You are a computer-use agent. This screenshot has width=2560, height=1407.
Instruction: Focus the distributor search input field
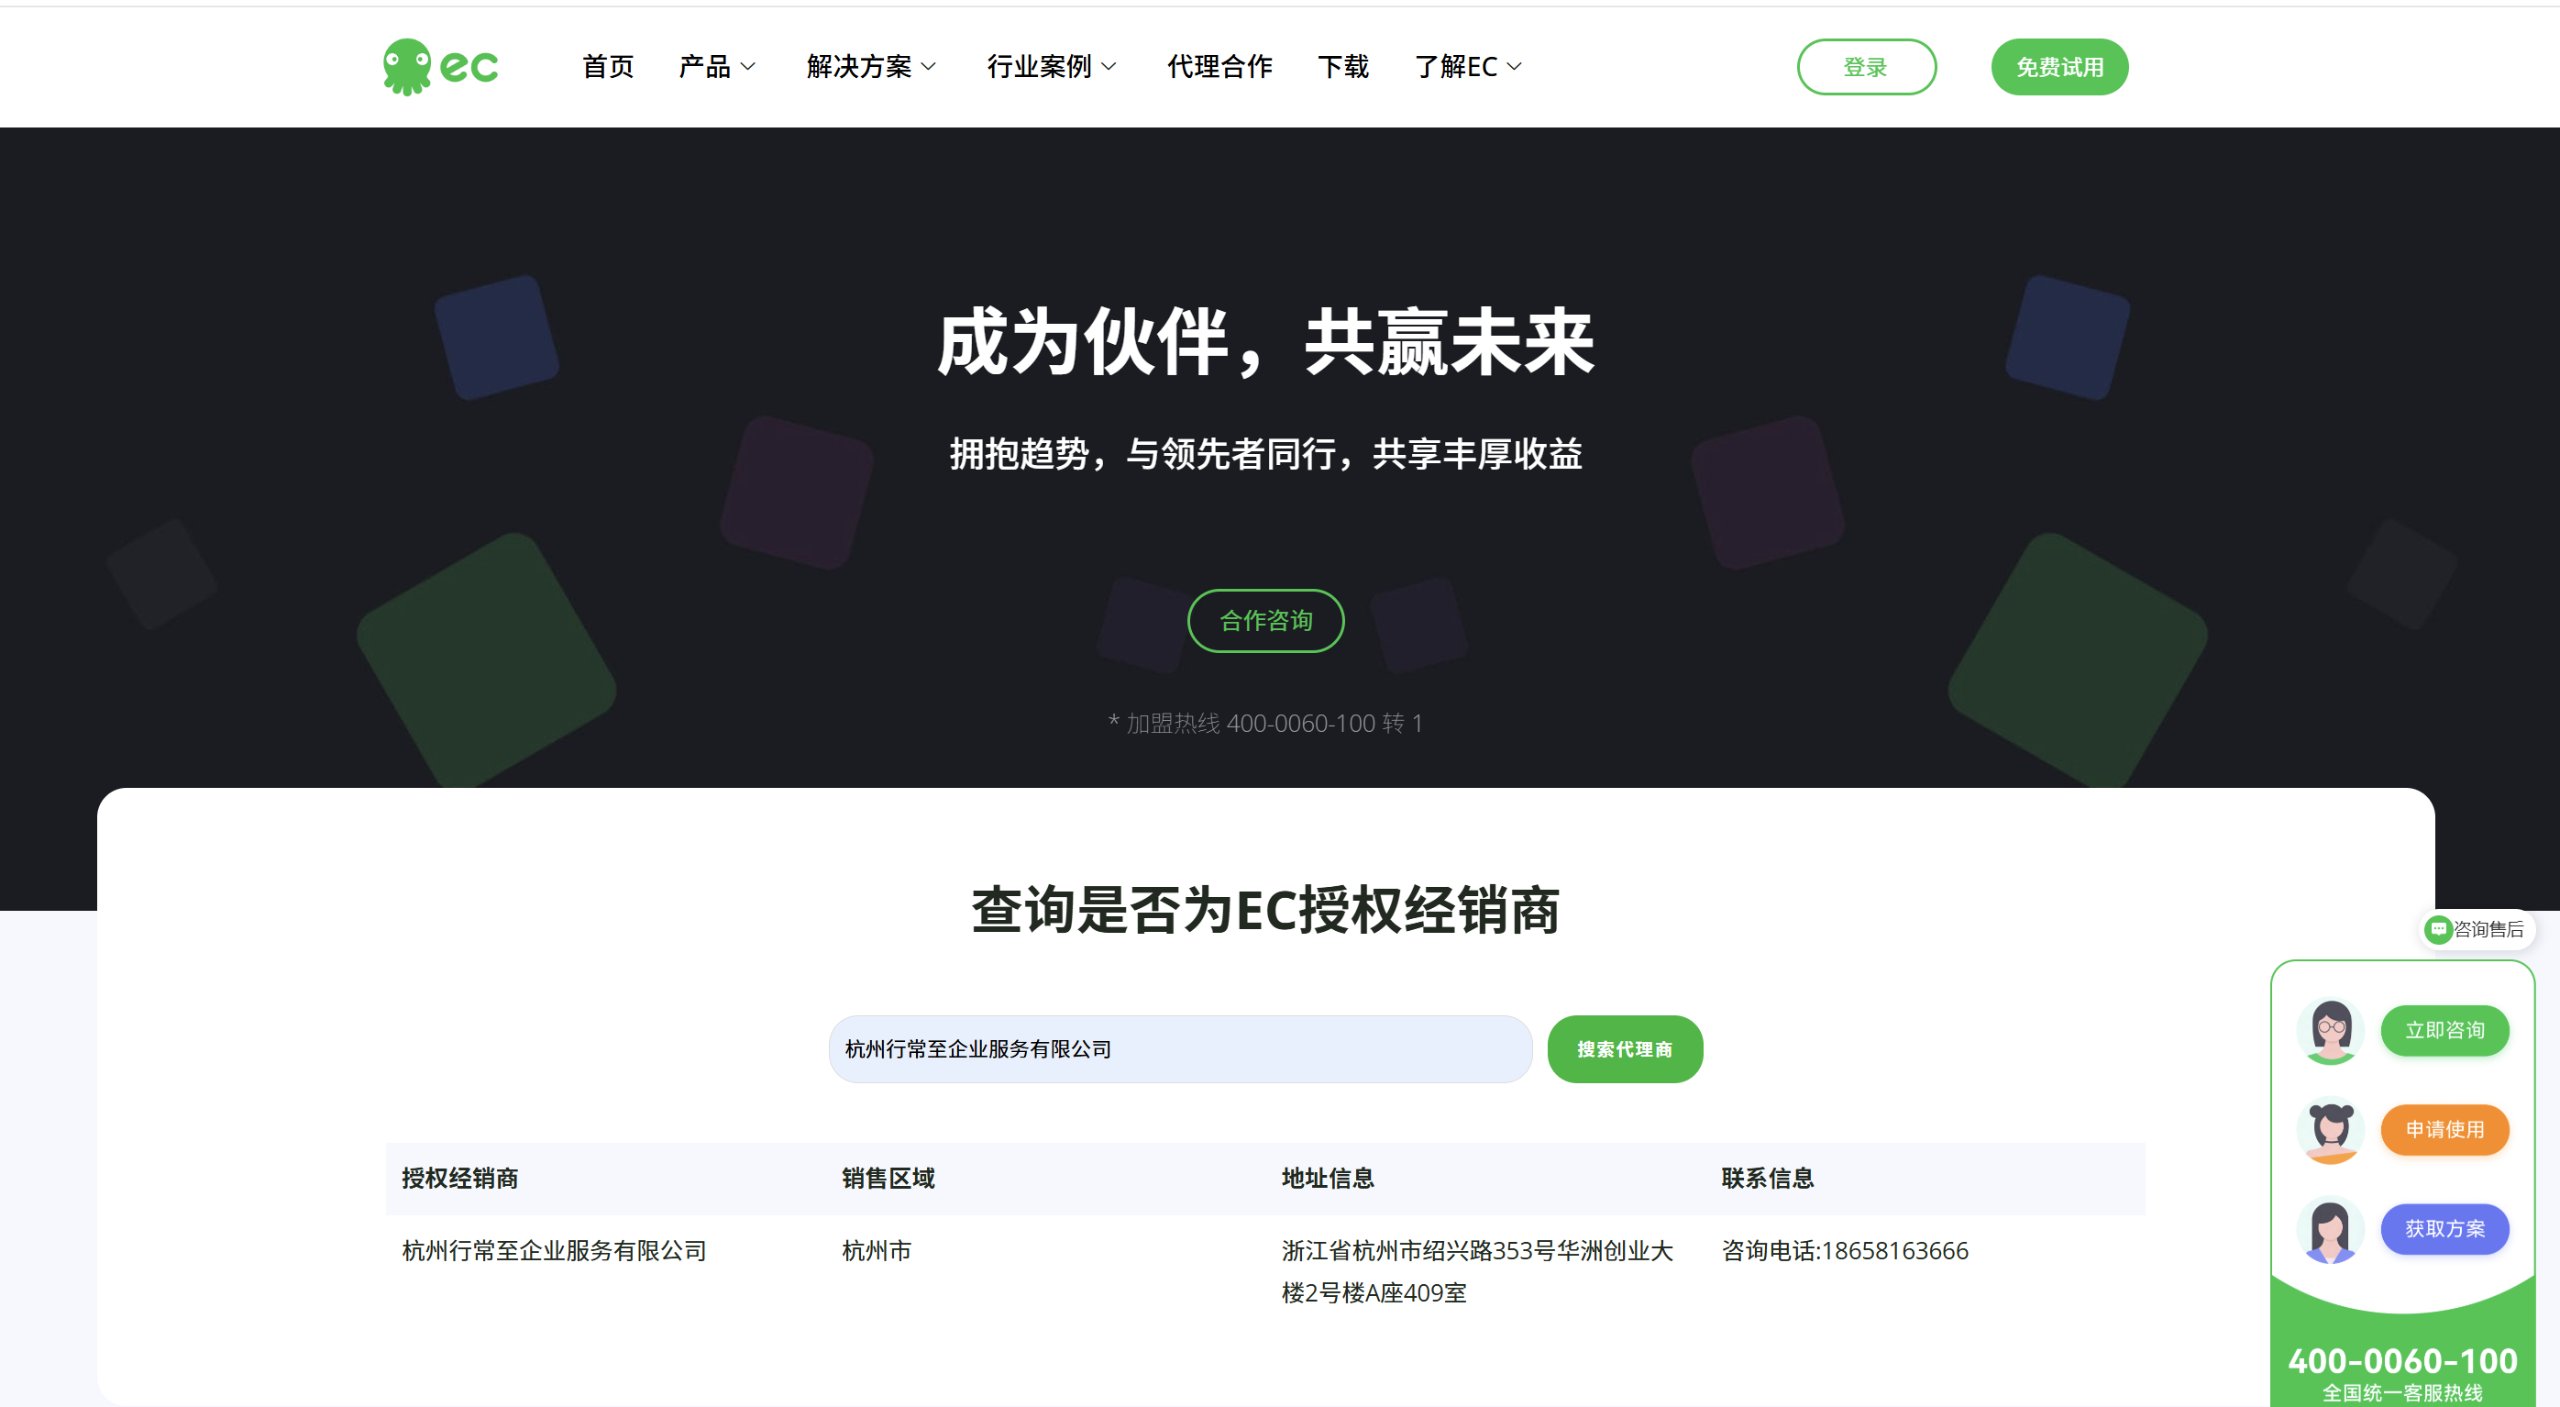(x=1180, y=1049)
